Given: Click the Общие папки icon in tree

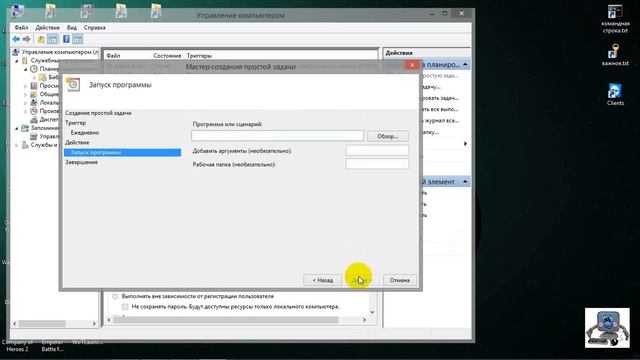Looking at the screenshot, I should (34, 94).
